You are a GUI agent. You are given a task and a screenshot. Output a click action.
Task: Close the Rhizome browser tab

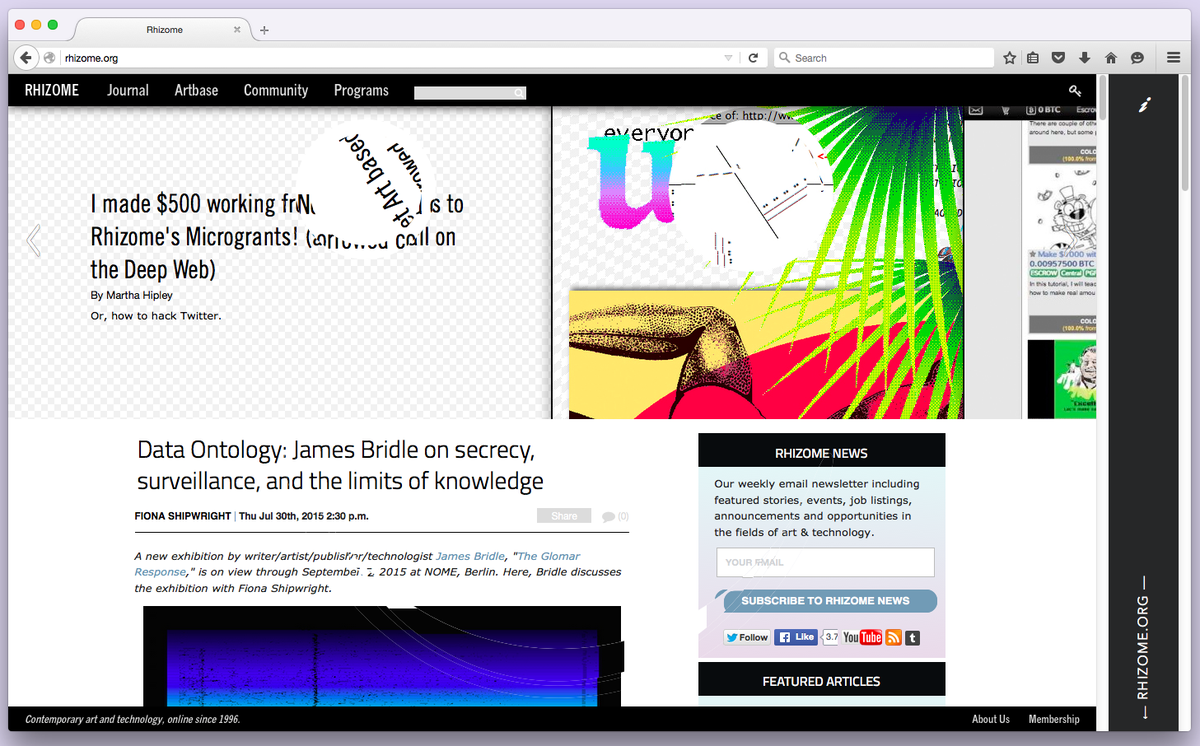coord(237,30)
